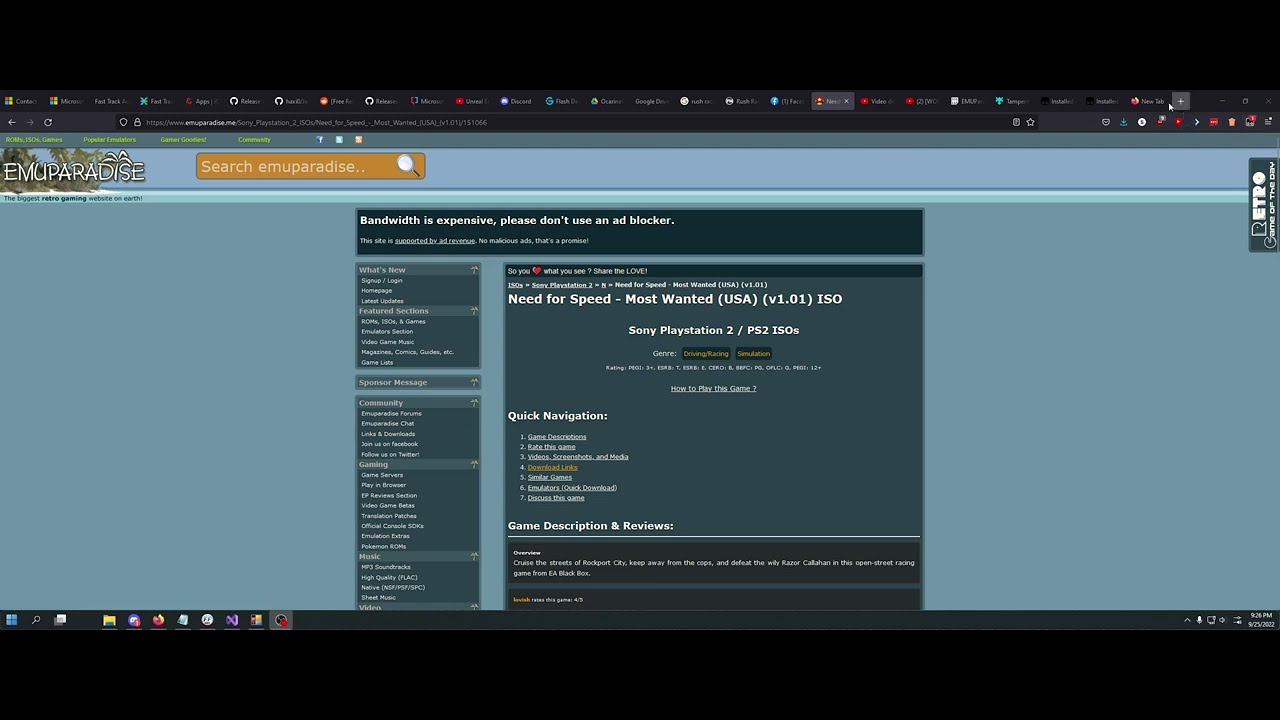Screen dimensions: 1280x720
Task: Show hidden tray icons chevron
Action: 1187,620
